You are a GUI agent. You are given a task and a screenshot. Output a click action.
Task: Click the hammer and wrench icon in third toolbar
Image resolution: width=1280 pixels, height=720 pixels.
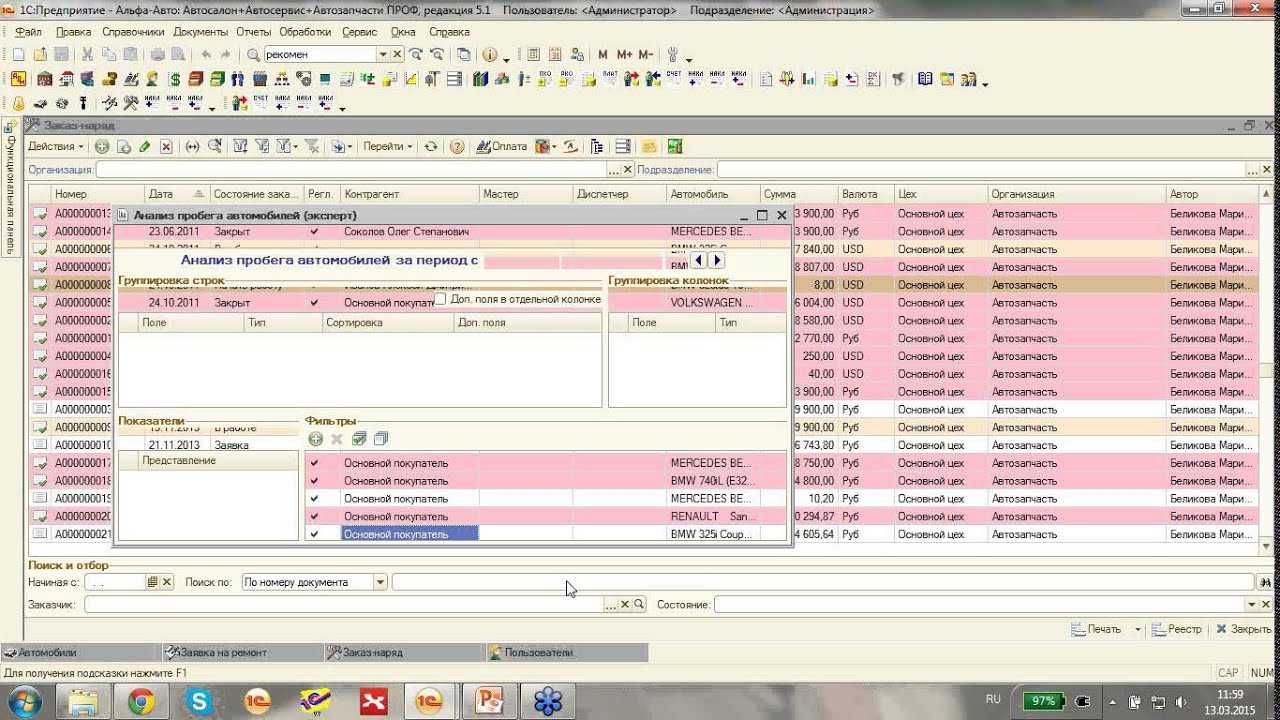(x=130, y=103)
